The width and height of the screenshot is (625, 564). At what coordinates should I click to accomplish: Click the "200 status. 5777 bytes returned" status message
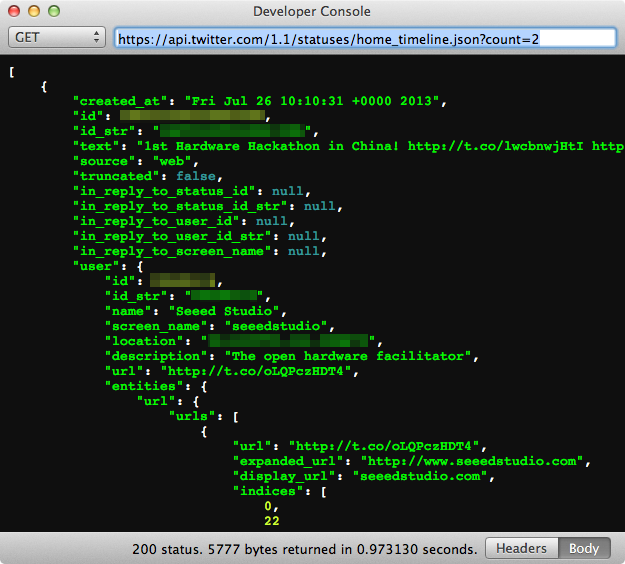pos(305,549)
